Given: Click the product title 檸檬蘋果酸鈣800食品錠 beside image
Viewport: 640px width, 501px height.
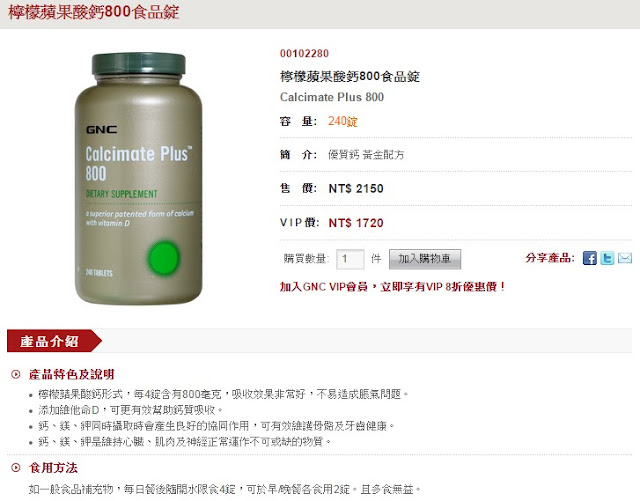Looking at the screenshot, I should [x=350, y=76].
